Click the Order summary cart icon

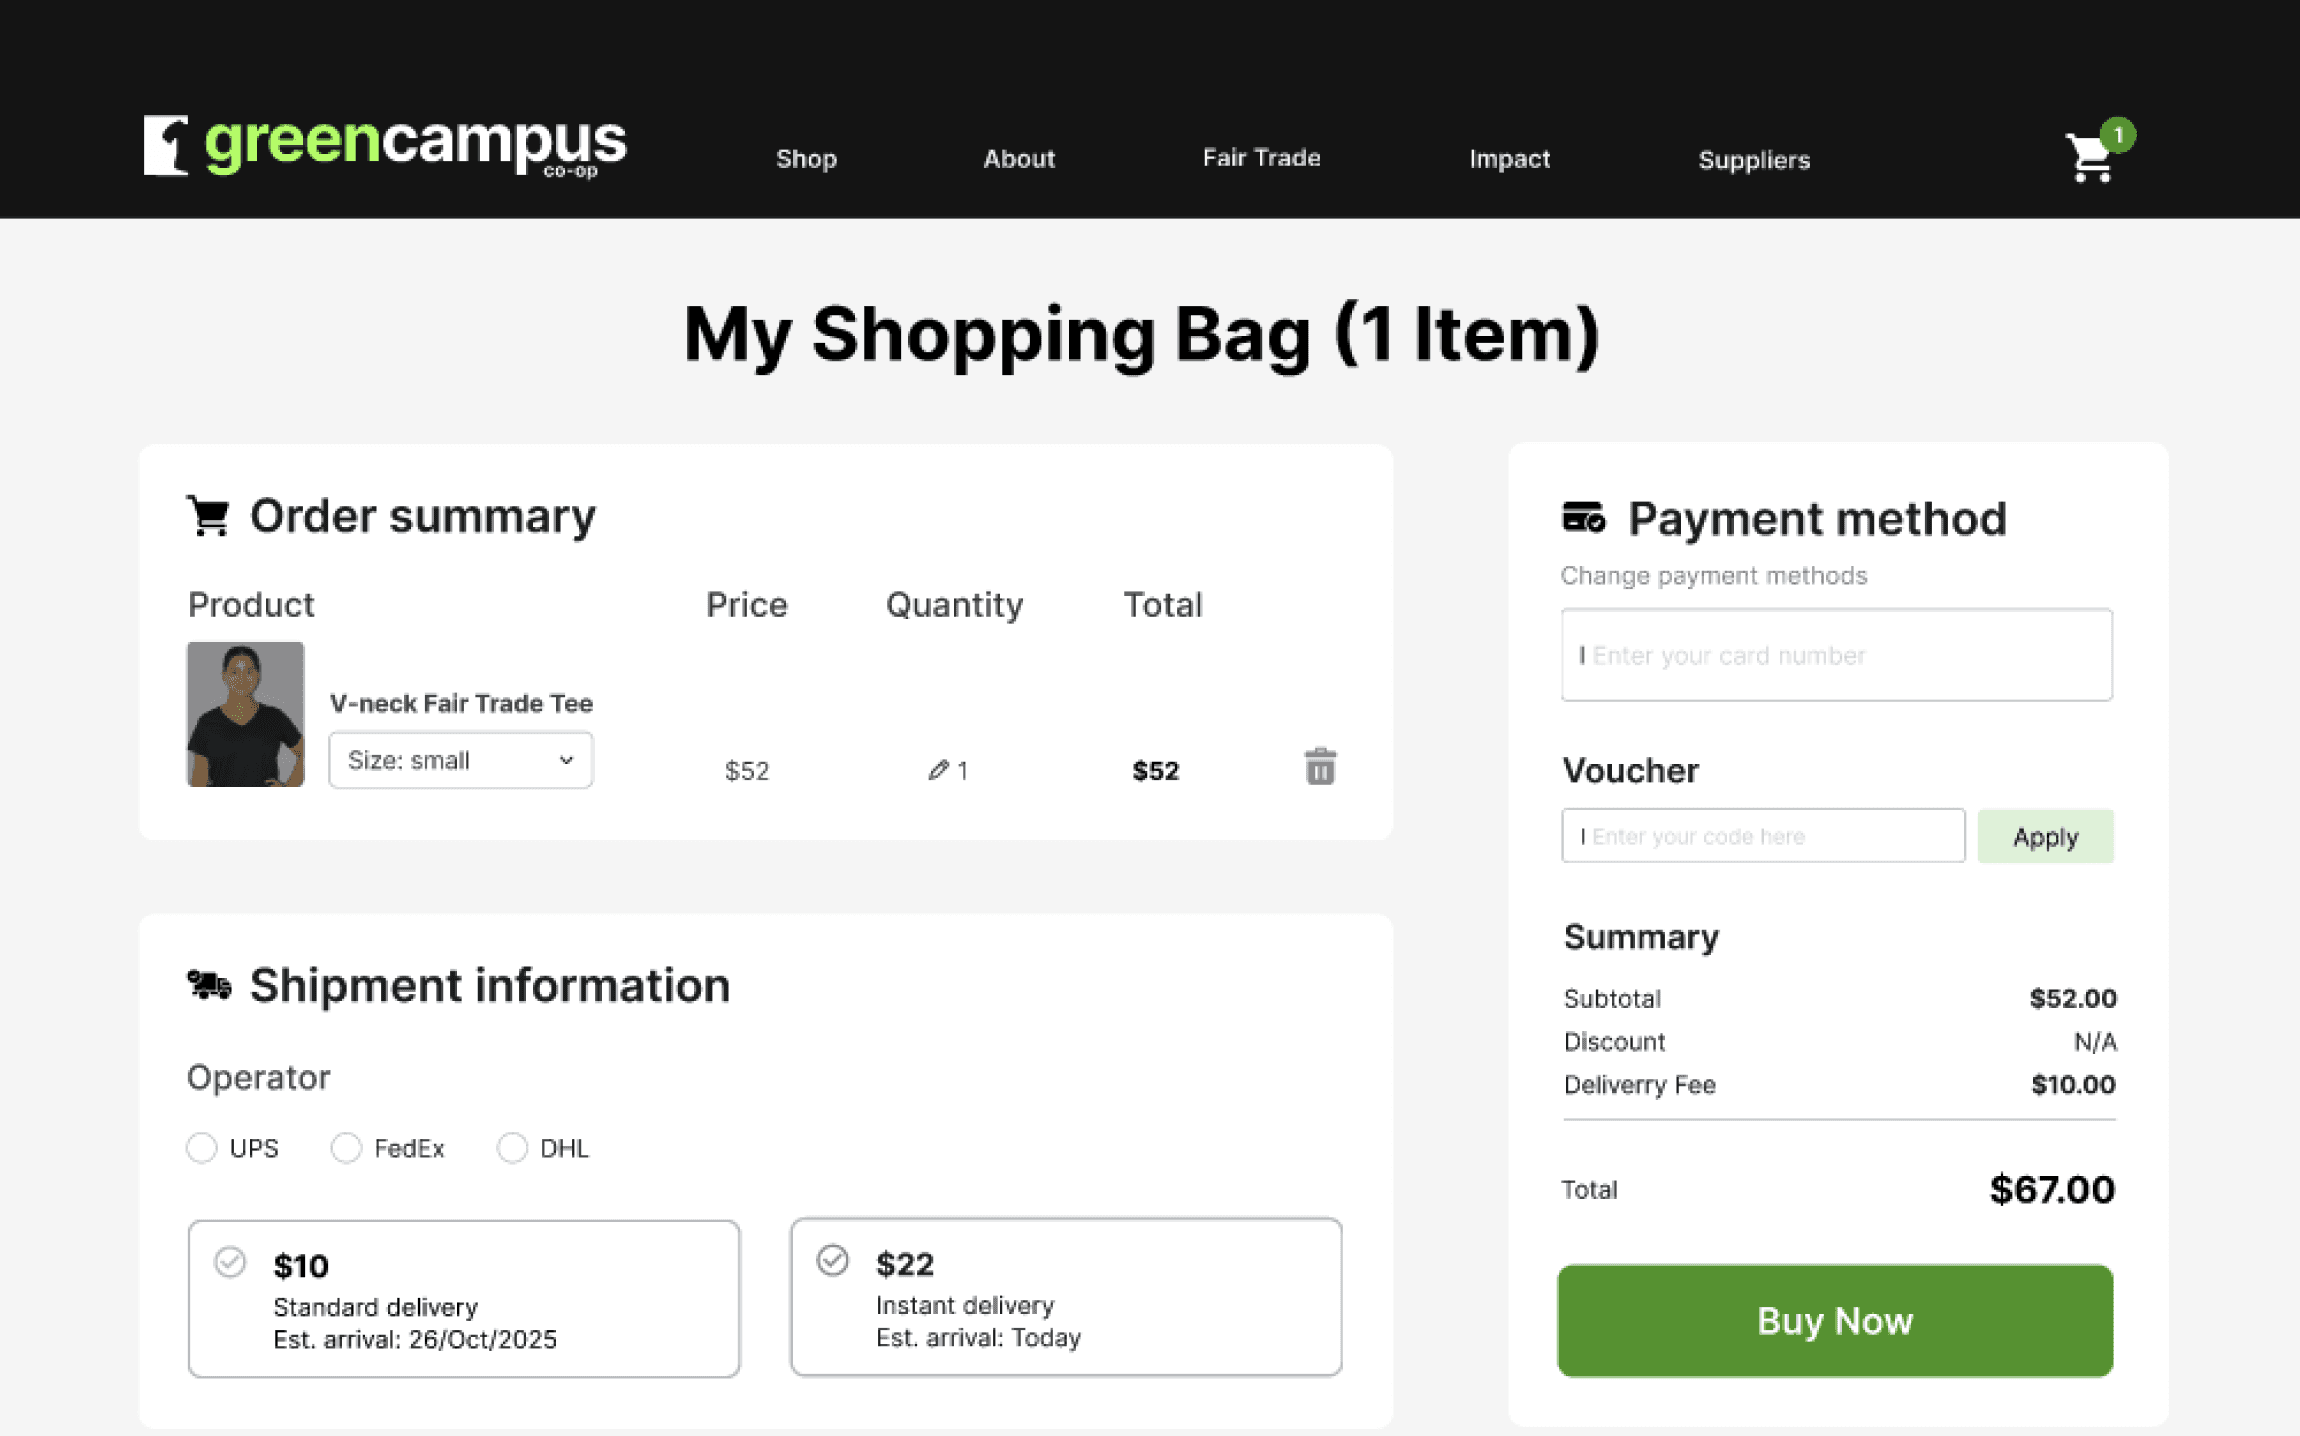pyautogui.click(x=208, y=516)
